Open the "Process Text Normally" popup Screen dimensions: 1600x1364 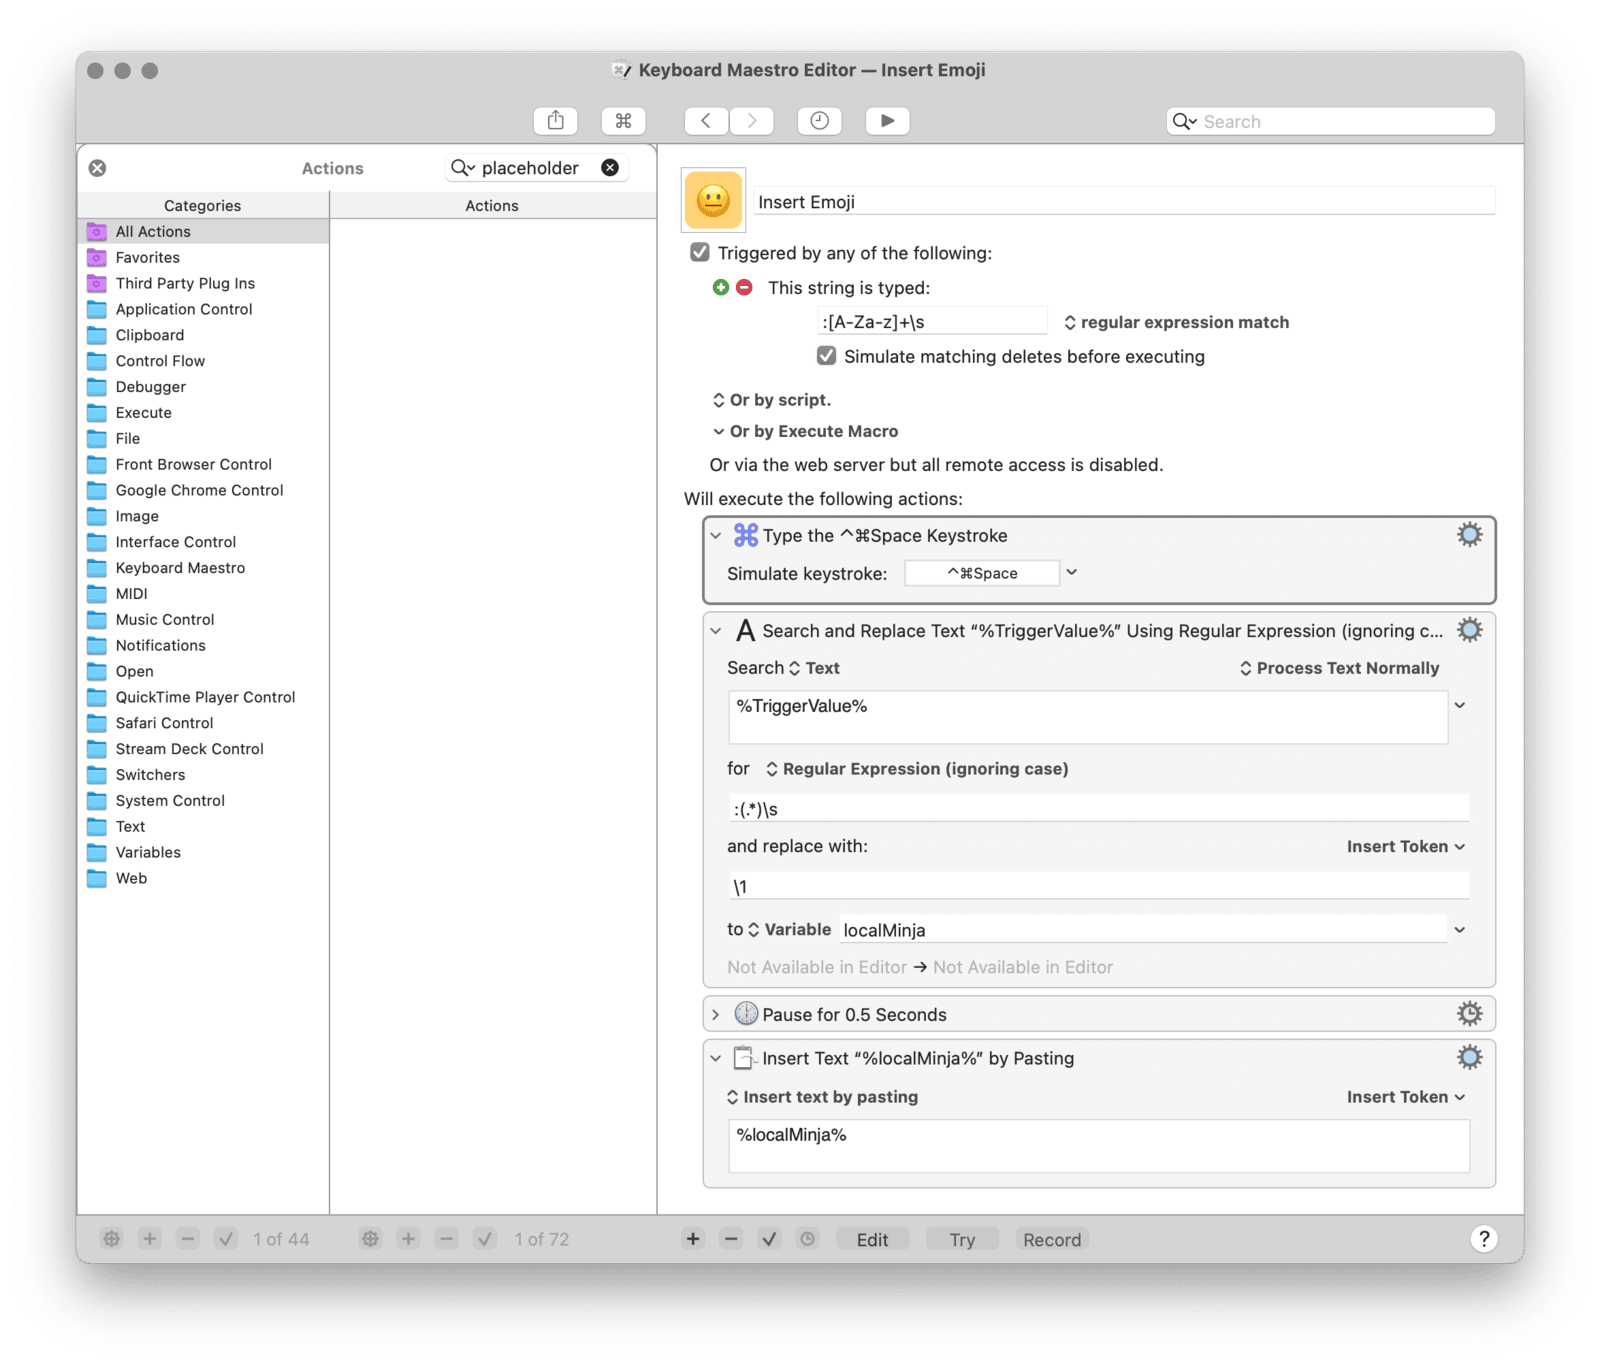pos(1340,668)
